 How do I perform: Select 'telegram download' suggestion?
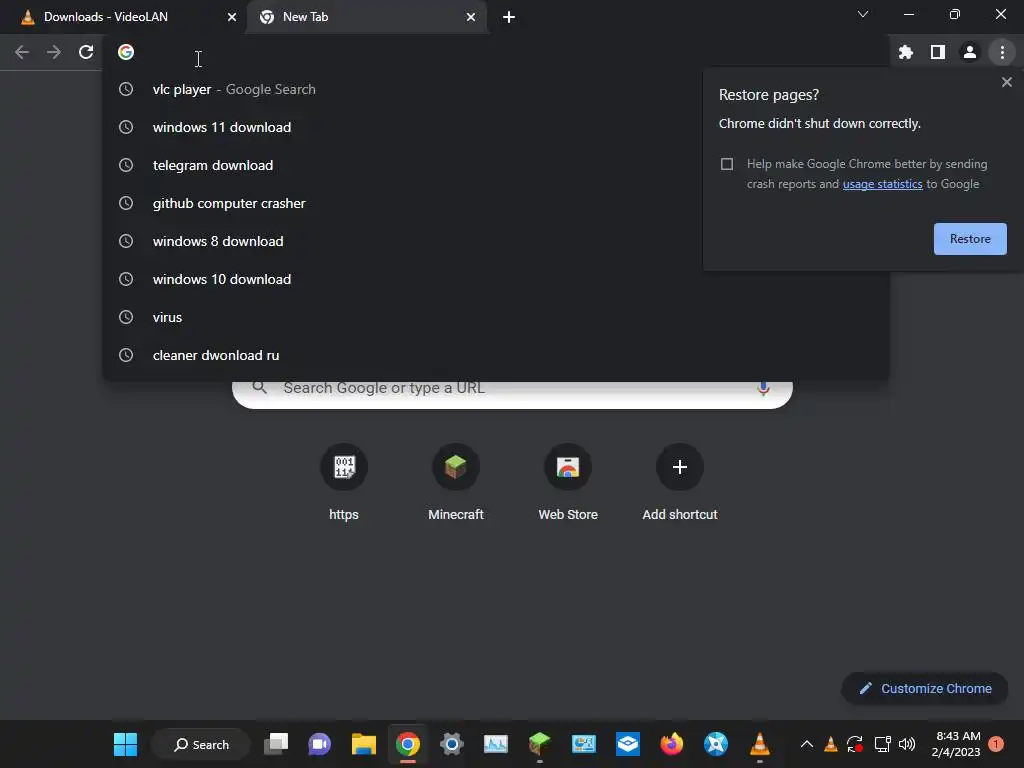(496, 165)
